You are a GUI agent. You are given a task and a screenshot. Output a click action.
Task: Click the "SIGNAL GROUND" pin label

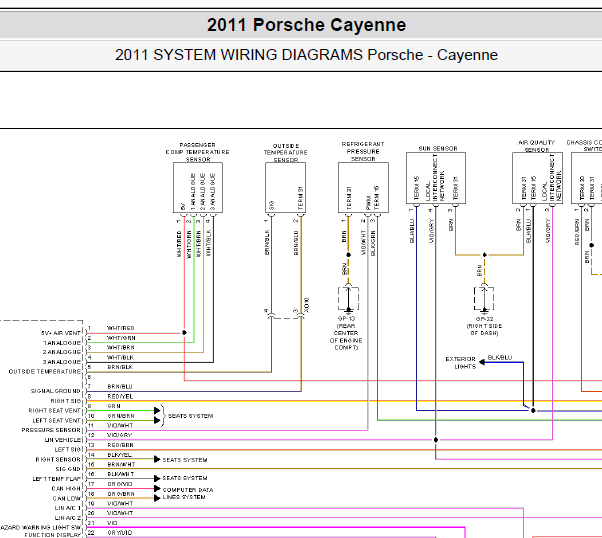pos(56,391)
